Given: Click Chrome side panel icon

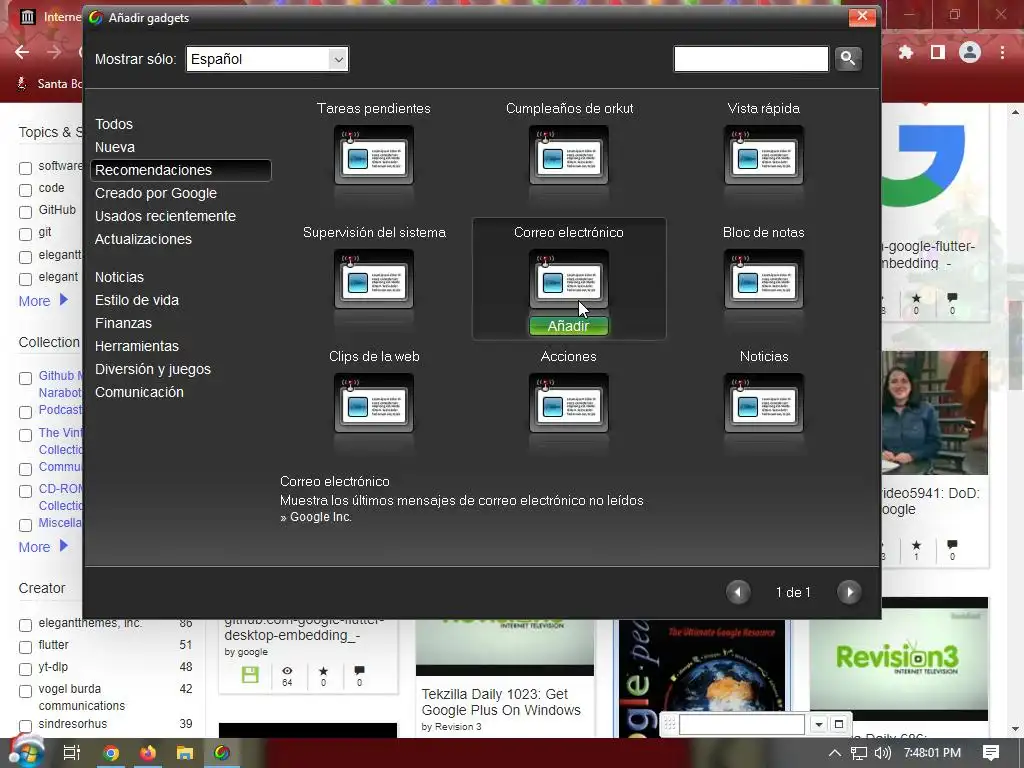Looking at the screenshot, I should point(938,52).
